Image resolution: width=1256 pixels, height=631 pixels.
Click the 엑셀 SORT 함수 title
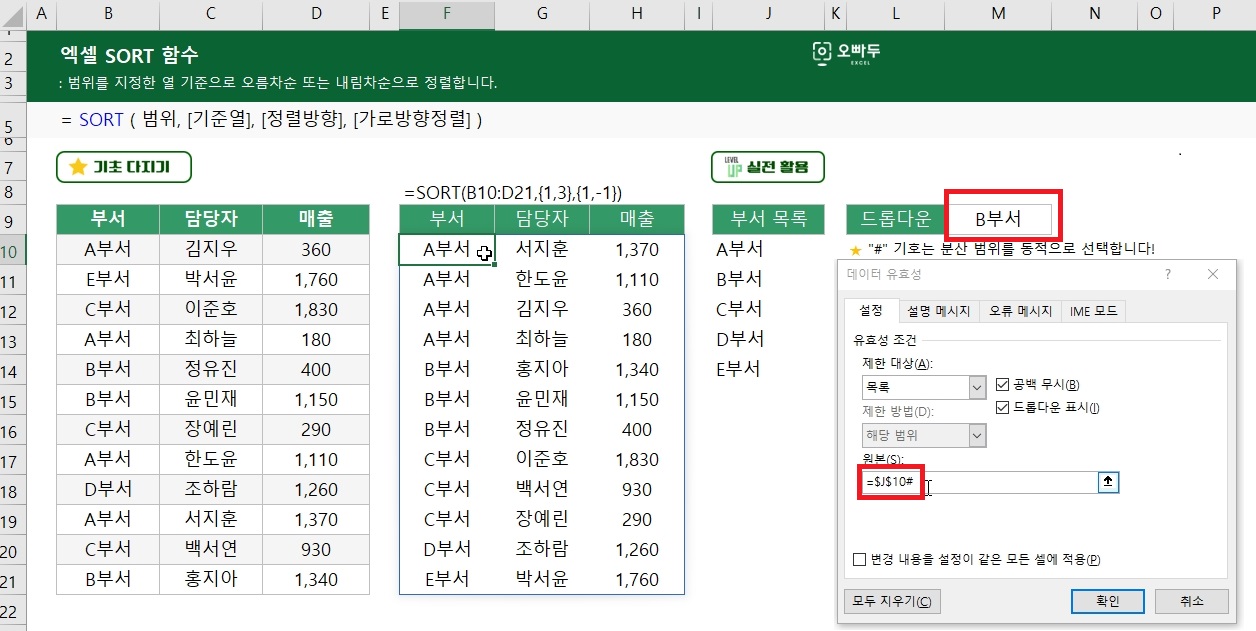coord(128,55)
